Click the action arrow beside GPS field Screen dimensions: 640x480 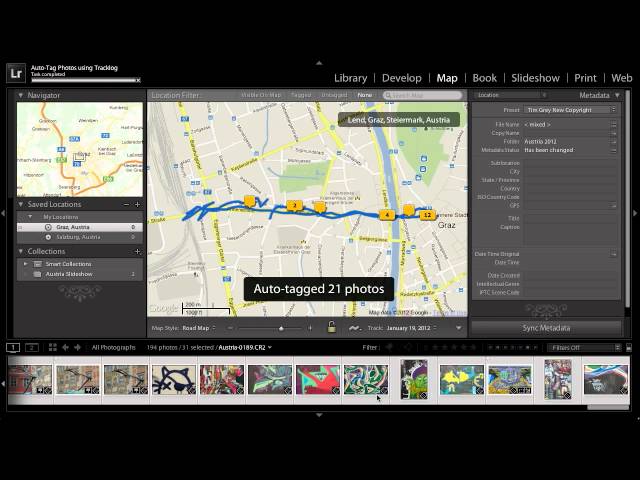point(613,206)
